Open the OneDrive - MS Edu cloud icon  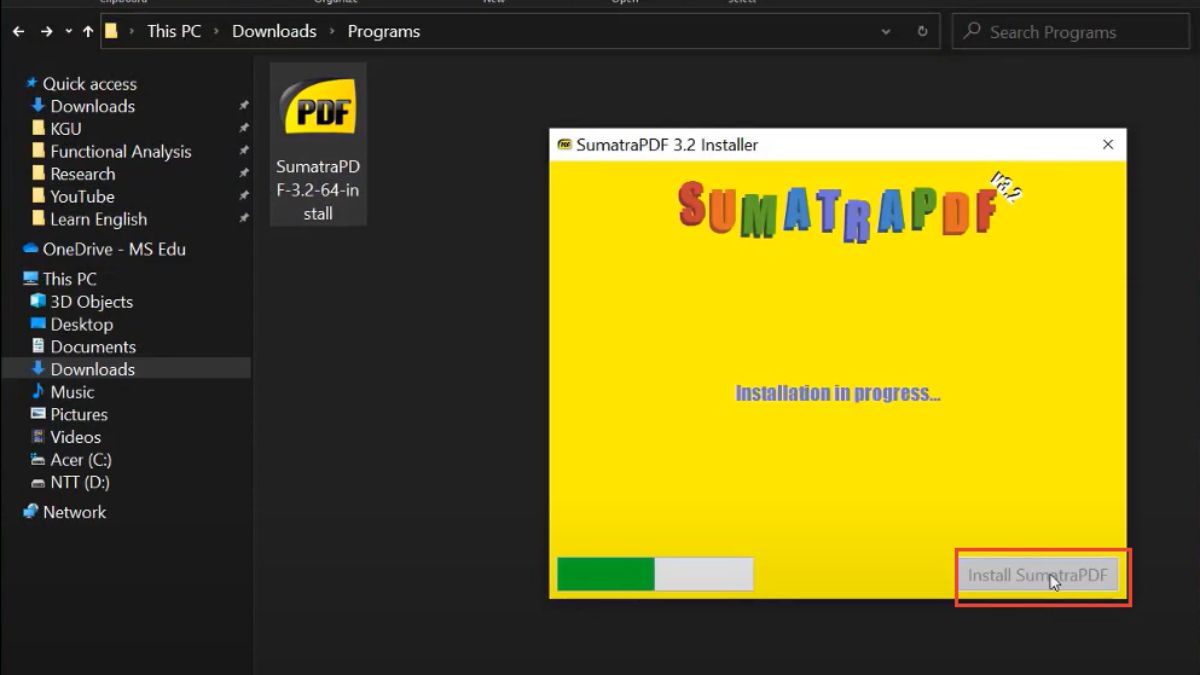click(x=31, y=249)
